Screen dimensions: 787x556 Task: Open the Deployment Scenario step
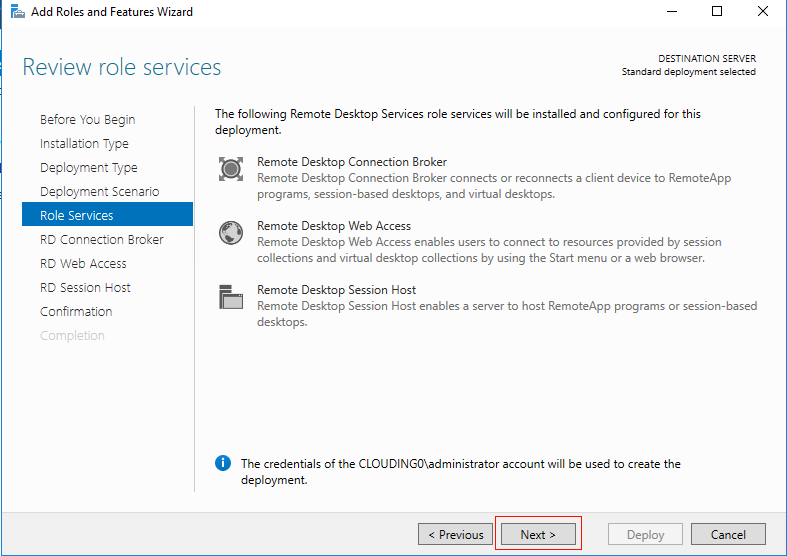pos(99,192)
